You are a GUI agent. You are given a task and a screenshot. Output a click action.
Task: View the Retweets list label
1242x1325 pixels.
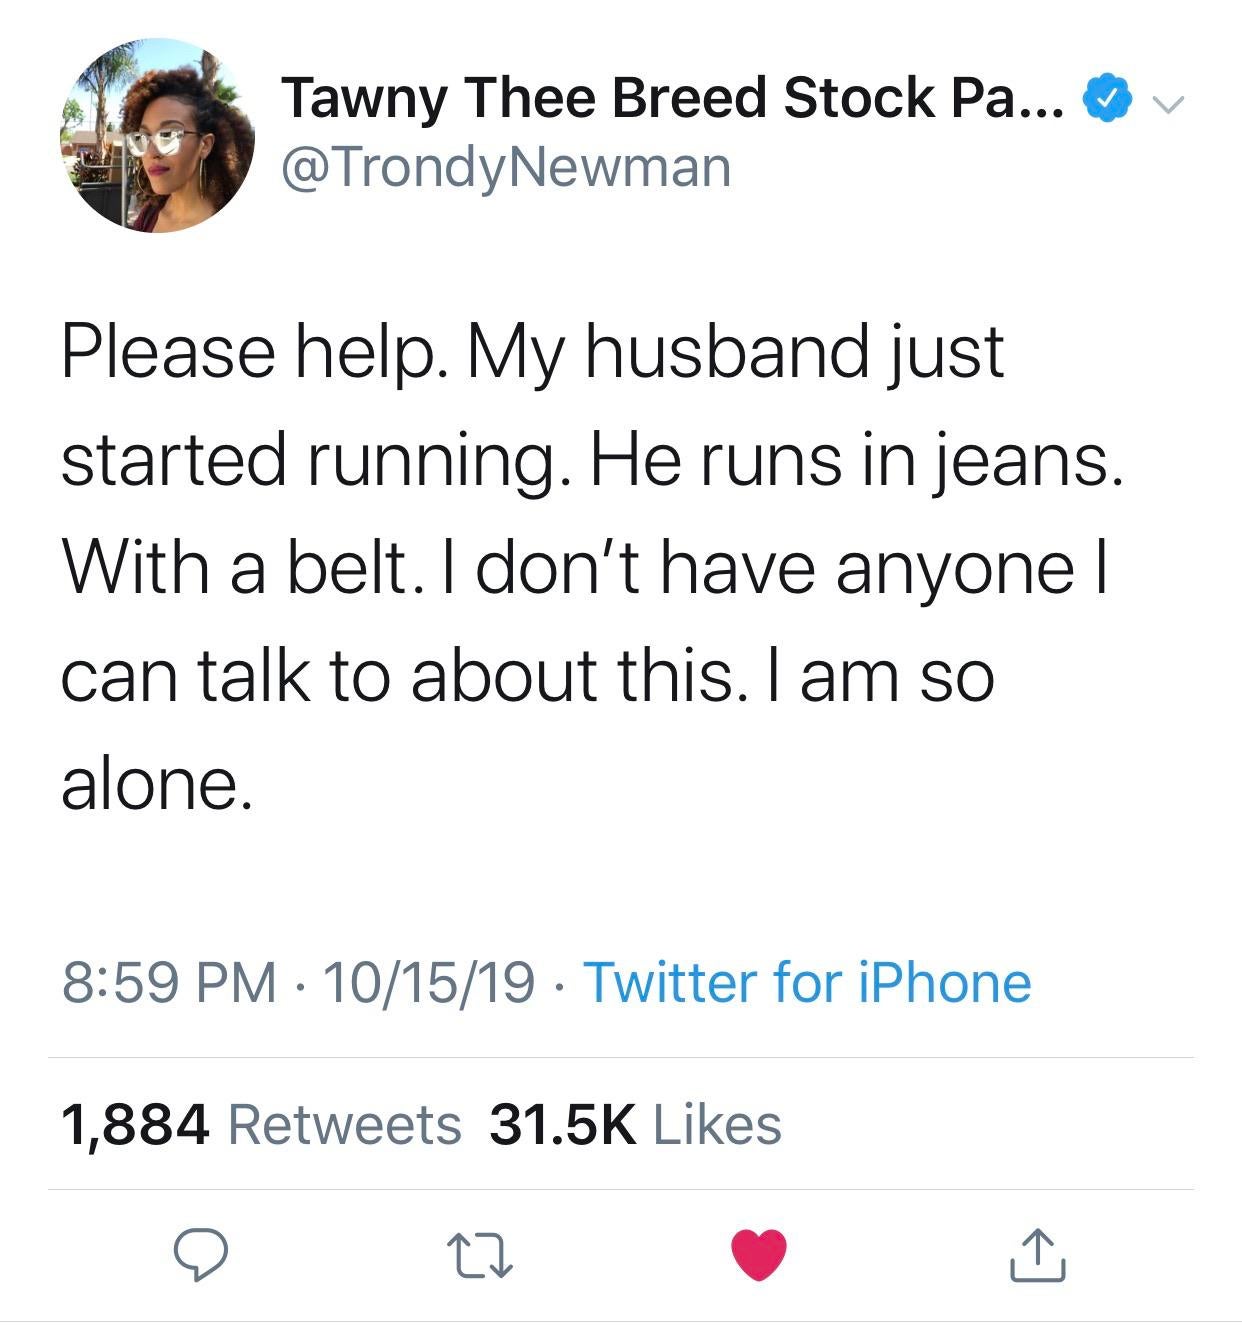pos(344,1124)
